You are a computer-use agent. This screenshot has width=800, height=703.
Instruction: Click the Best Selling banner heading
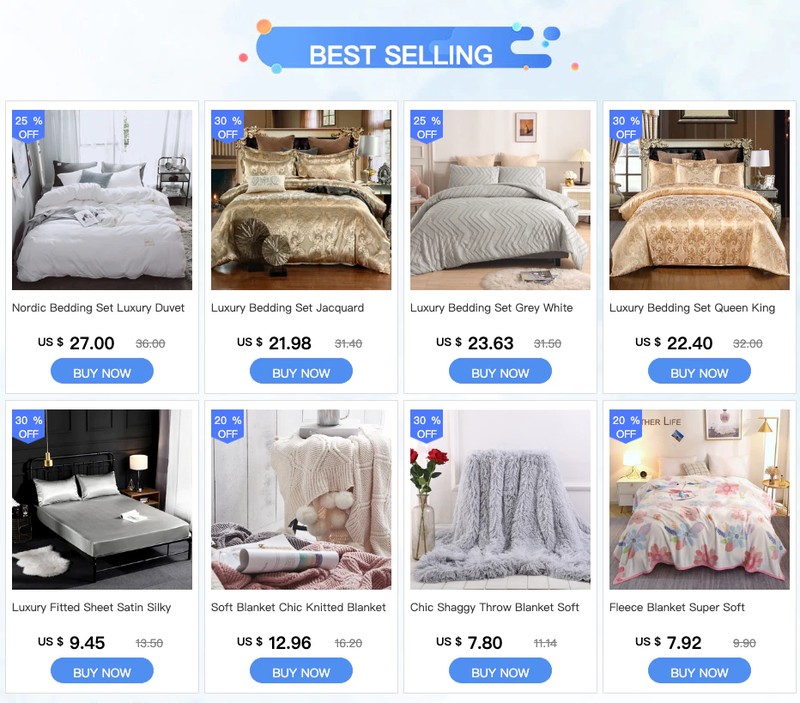[x=401, y=55]
